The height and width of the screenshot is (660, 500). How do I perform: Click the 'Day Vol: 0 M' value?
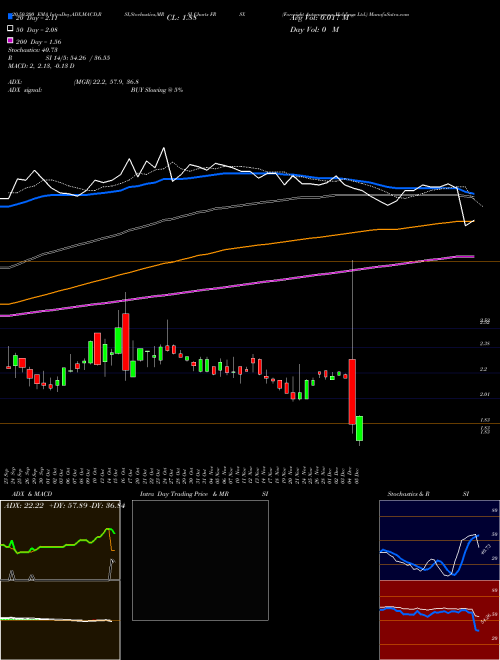tap(314, 30)
